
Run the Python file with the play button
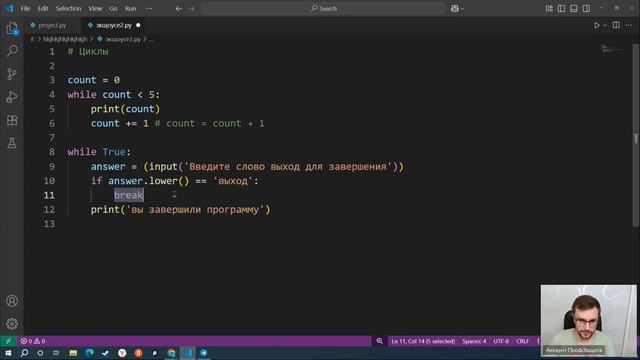pos(596,25)
